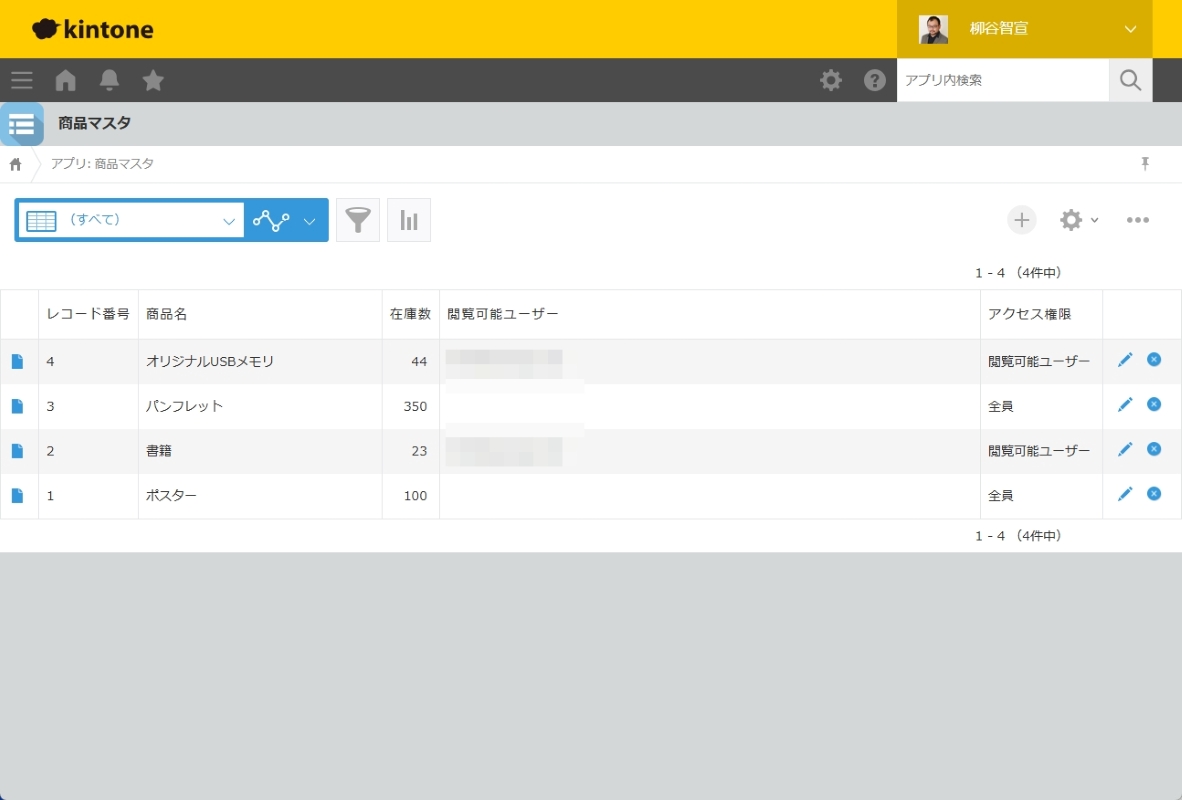Open the app settings gear dropdown
This screenshot has height=800, width=1182.
coord(1078,220)
